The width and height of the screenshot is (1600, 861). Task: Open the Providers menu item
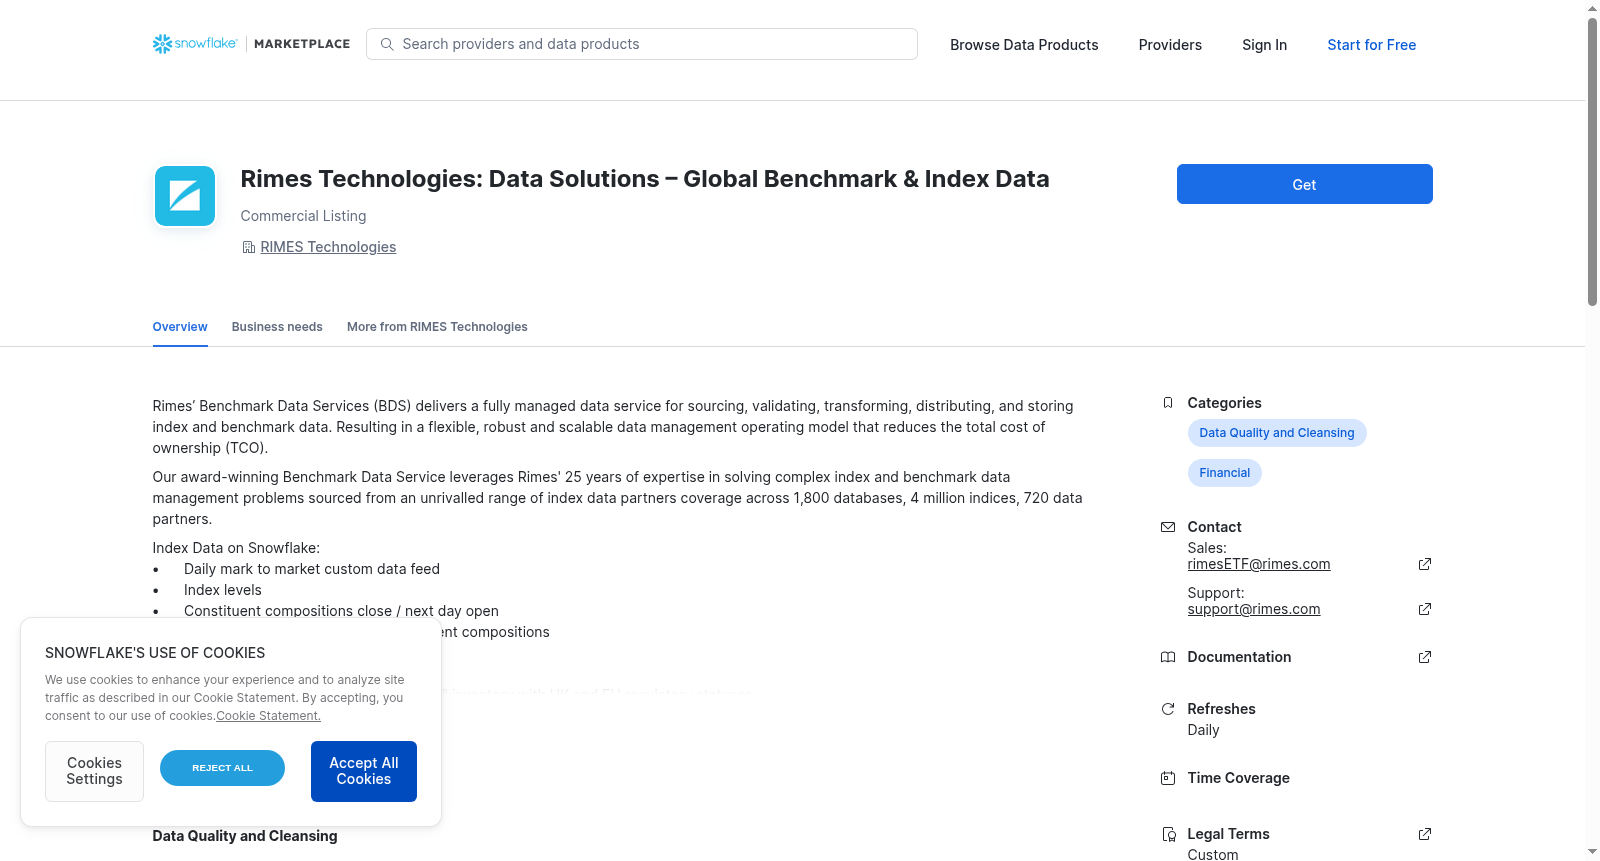pyautogui.click(x=1170, y=45)
